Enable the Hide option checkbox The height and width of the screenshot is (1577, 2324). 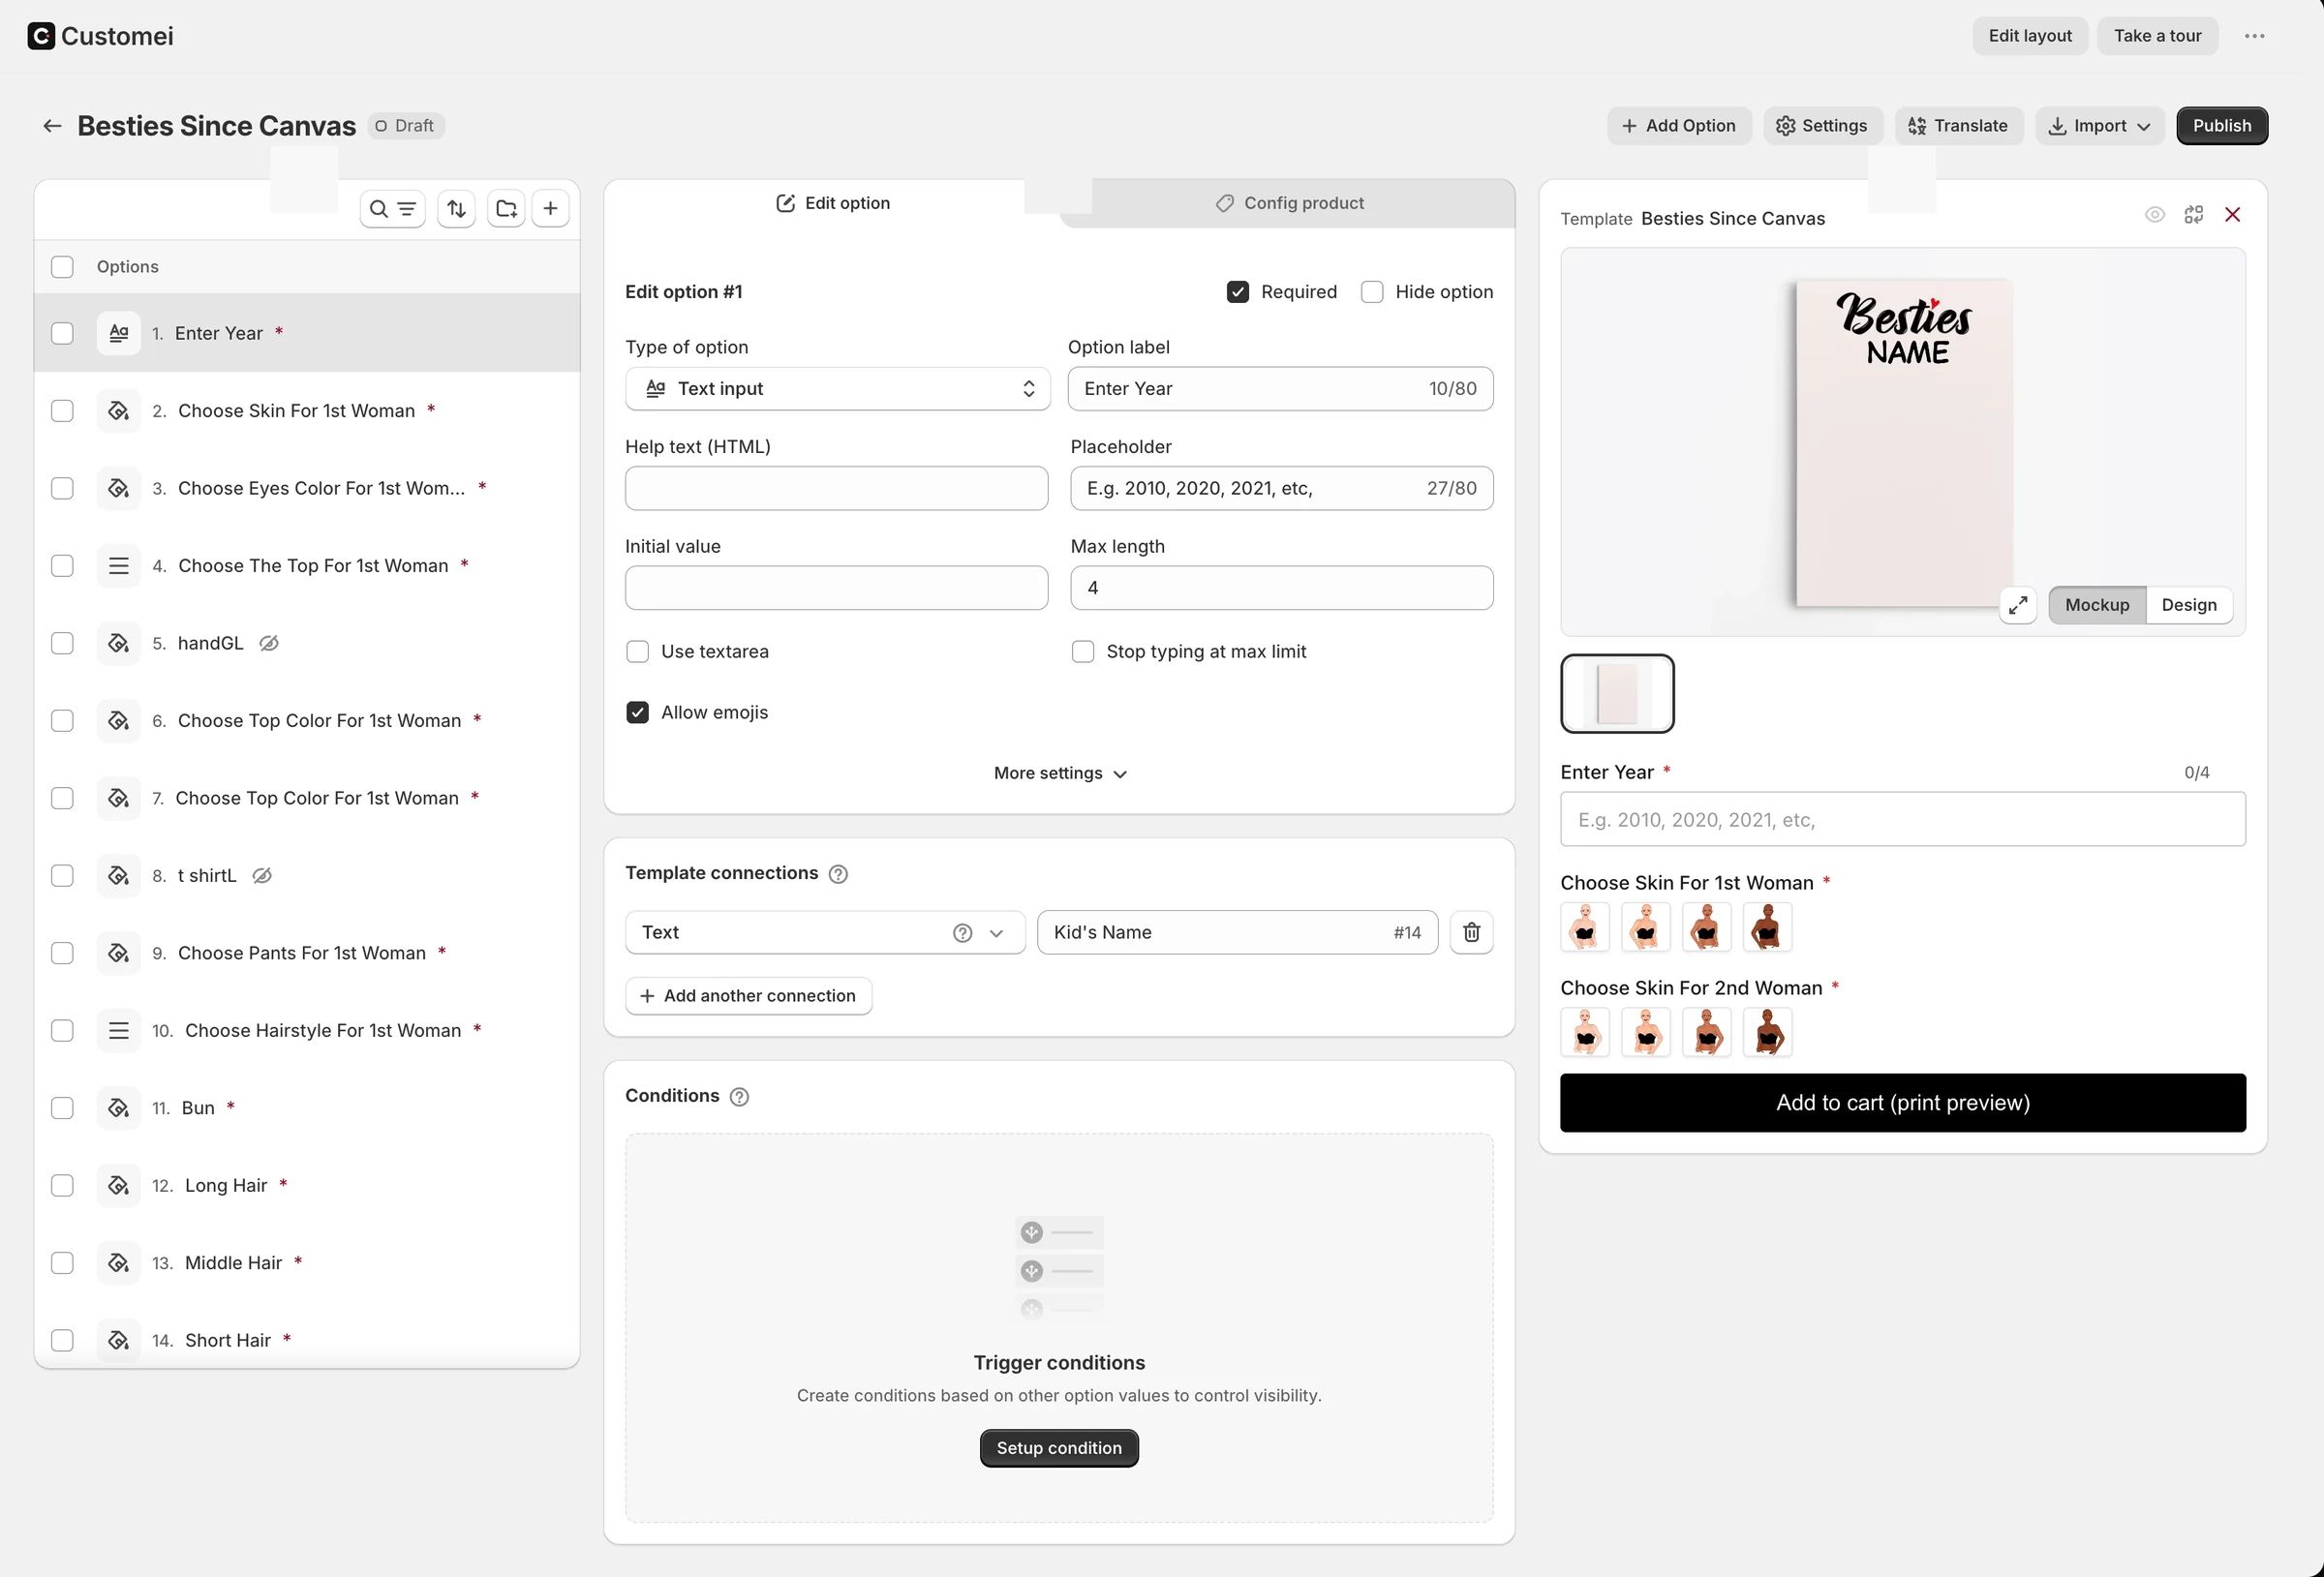click(1372, 292)
